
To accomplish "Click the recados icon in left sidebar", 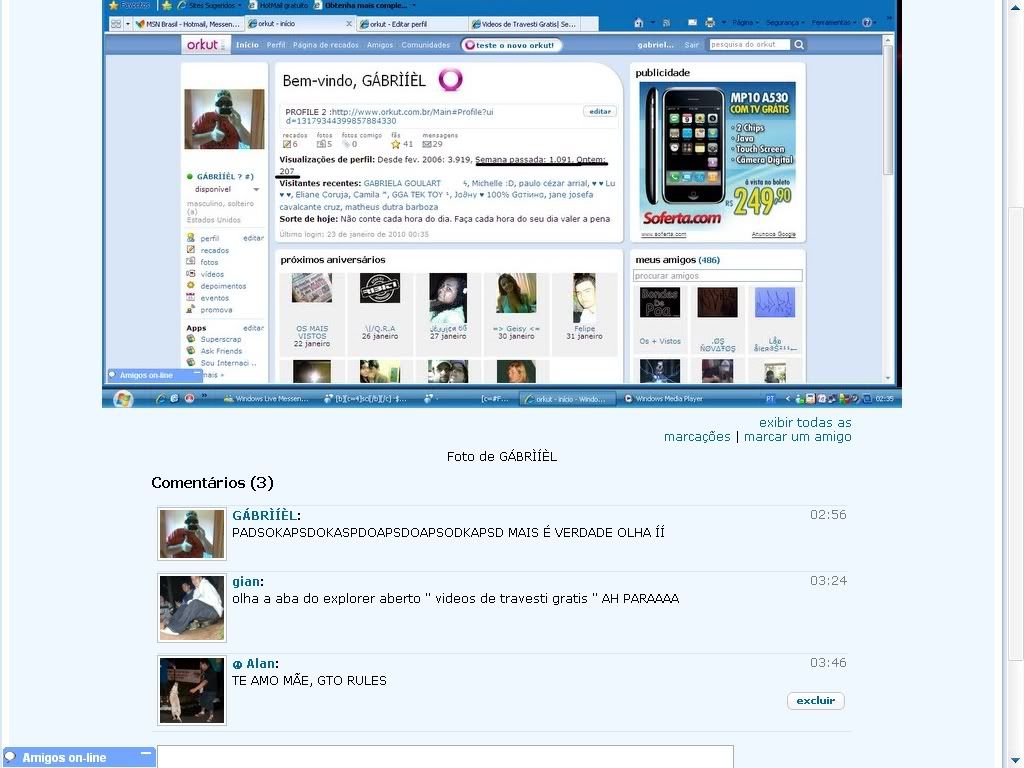I will (x=191, y=249).
